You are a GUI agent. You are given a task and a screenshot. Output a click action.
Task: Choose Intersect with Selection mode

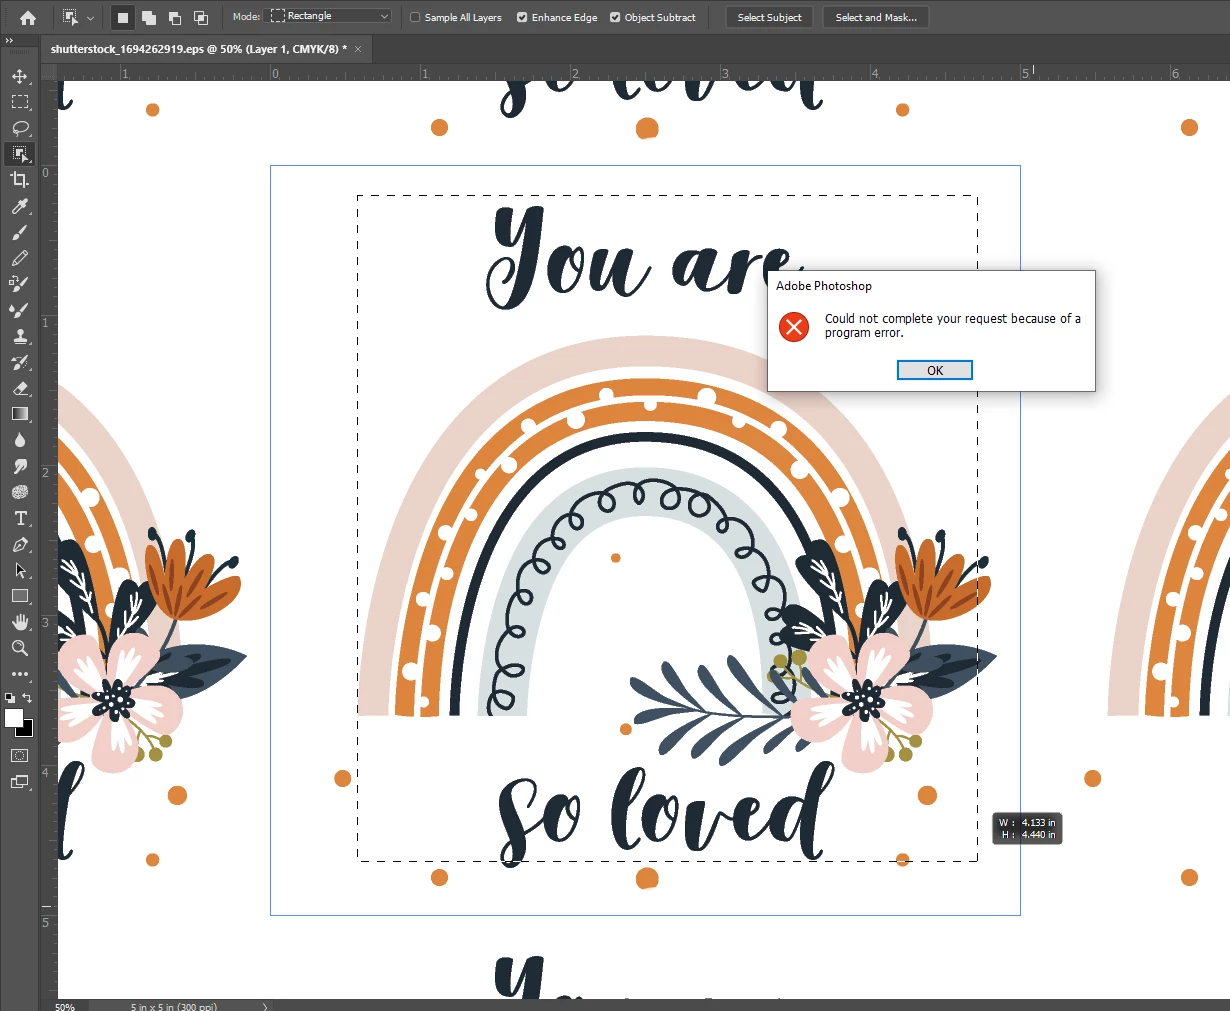pos(201,17)
